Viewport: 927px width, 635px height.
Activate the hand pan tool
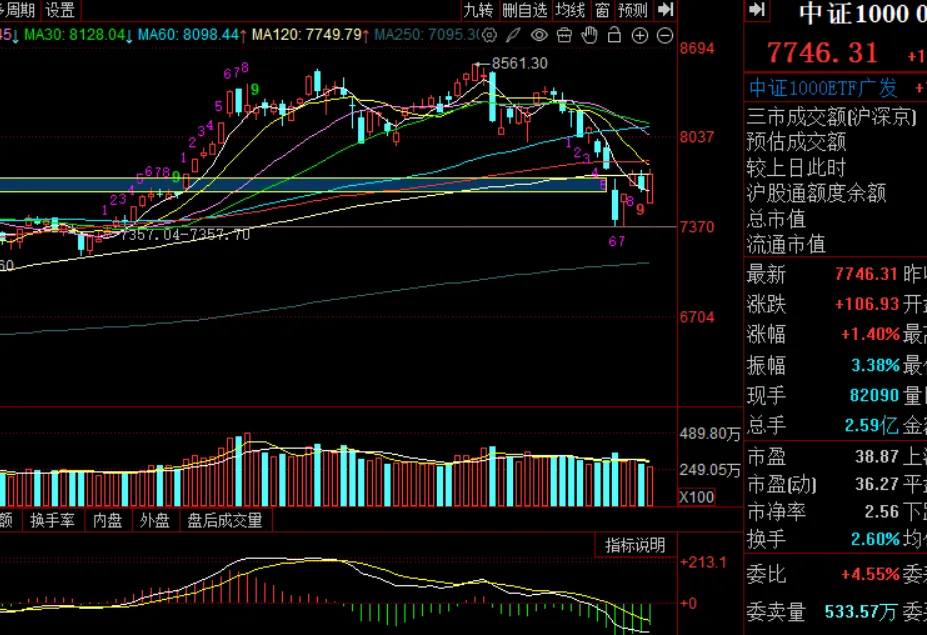(589, 35)
